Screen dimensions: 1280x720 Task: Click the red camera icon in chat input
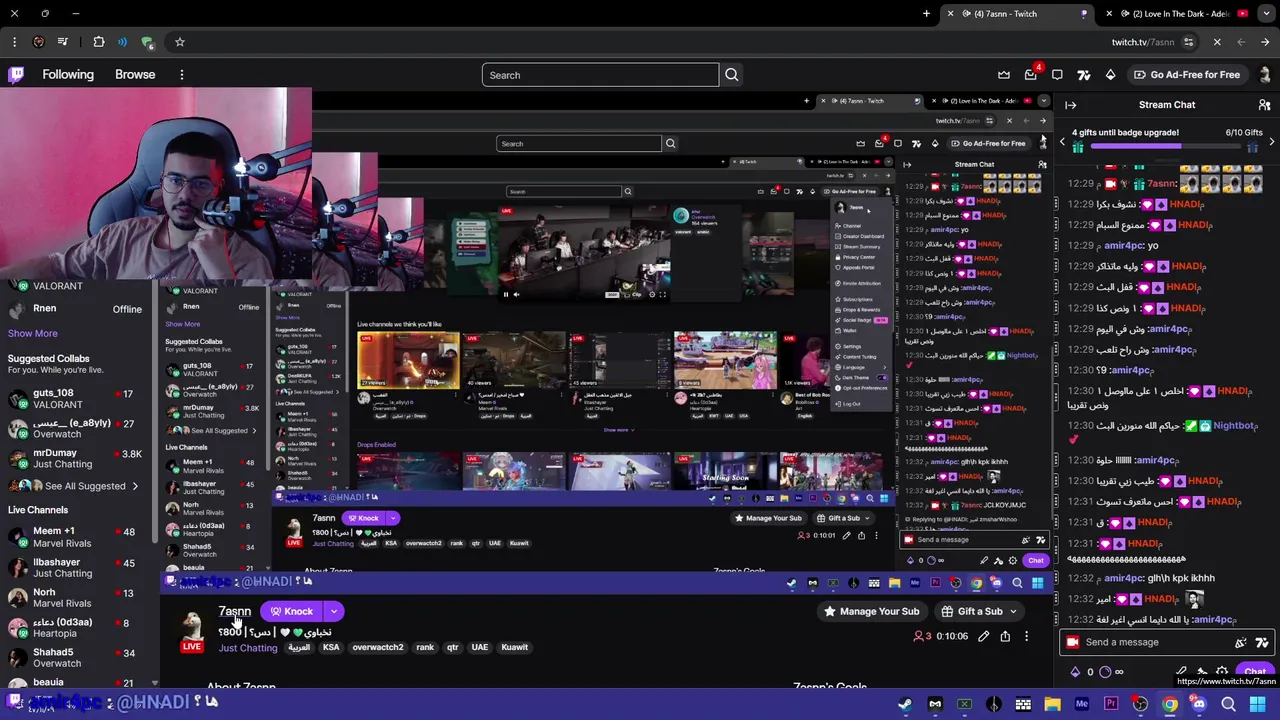1073,643
